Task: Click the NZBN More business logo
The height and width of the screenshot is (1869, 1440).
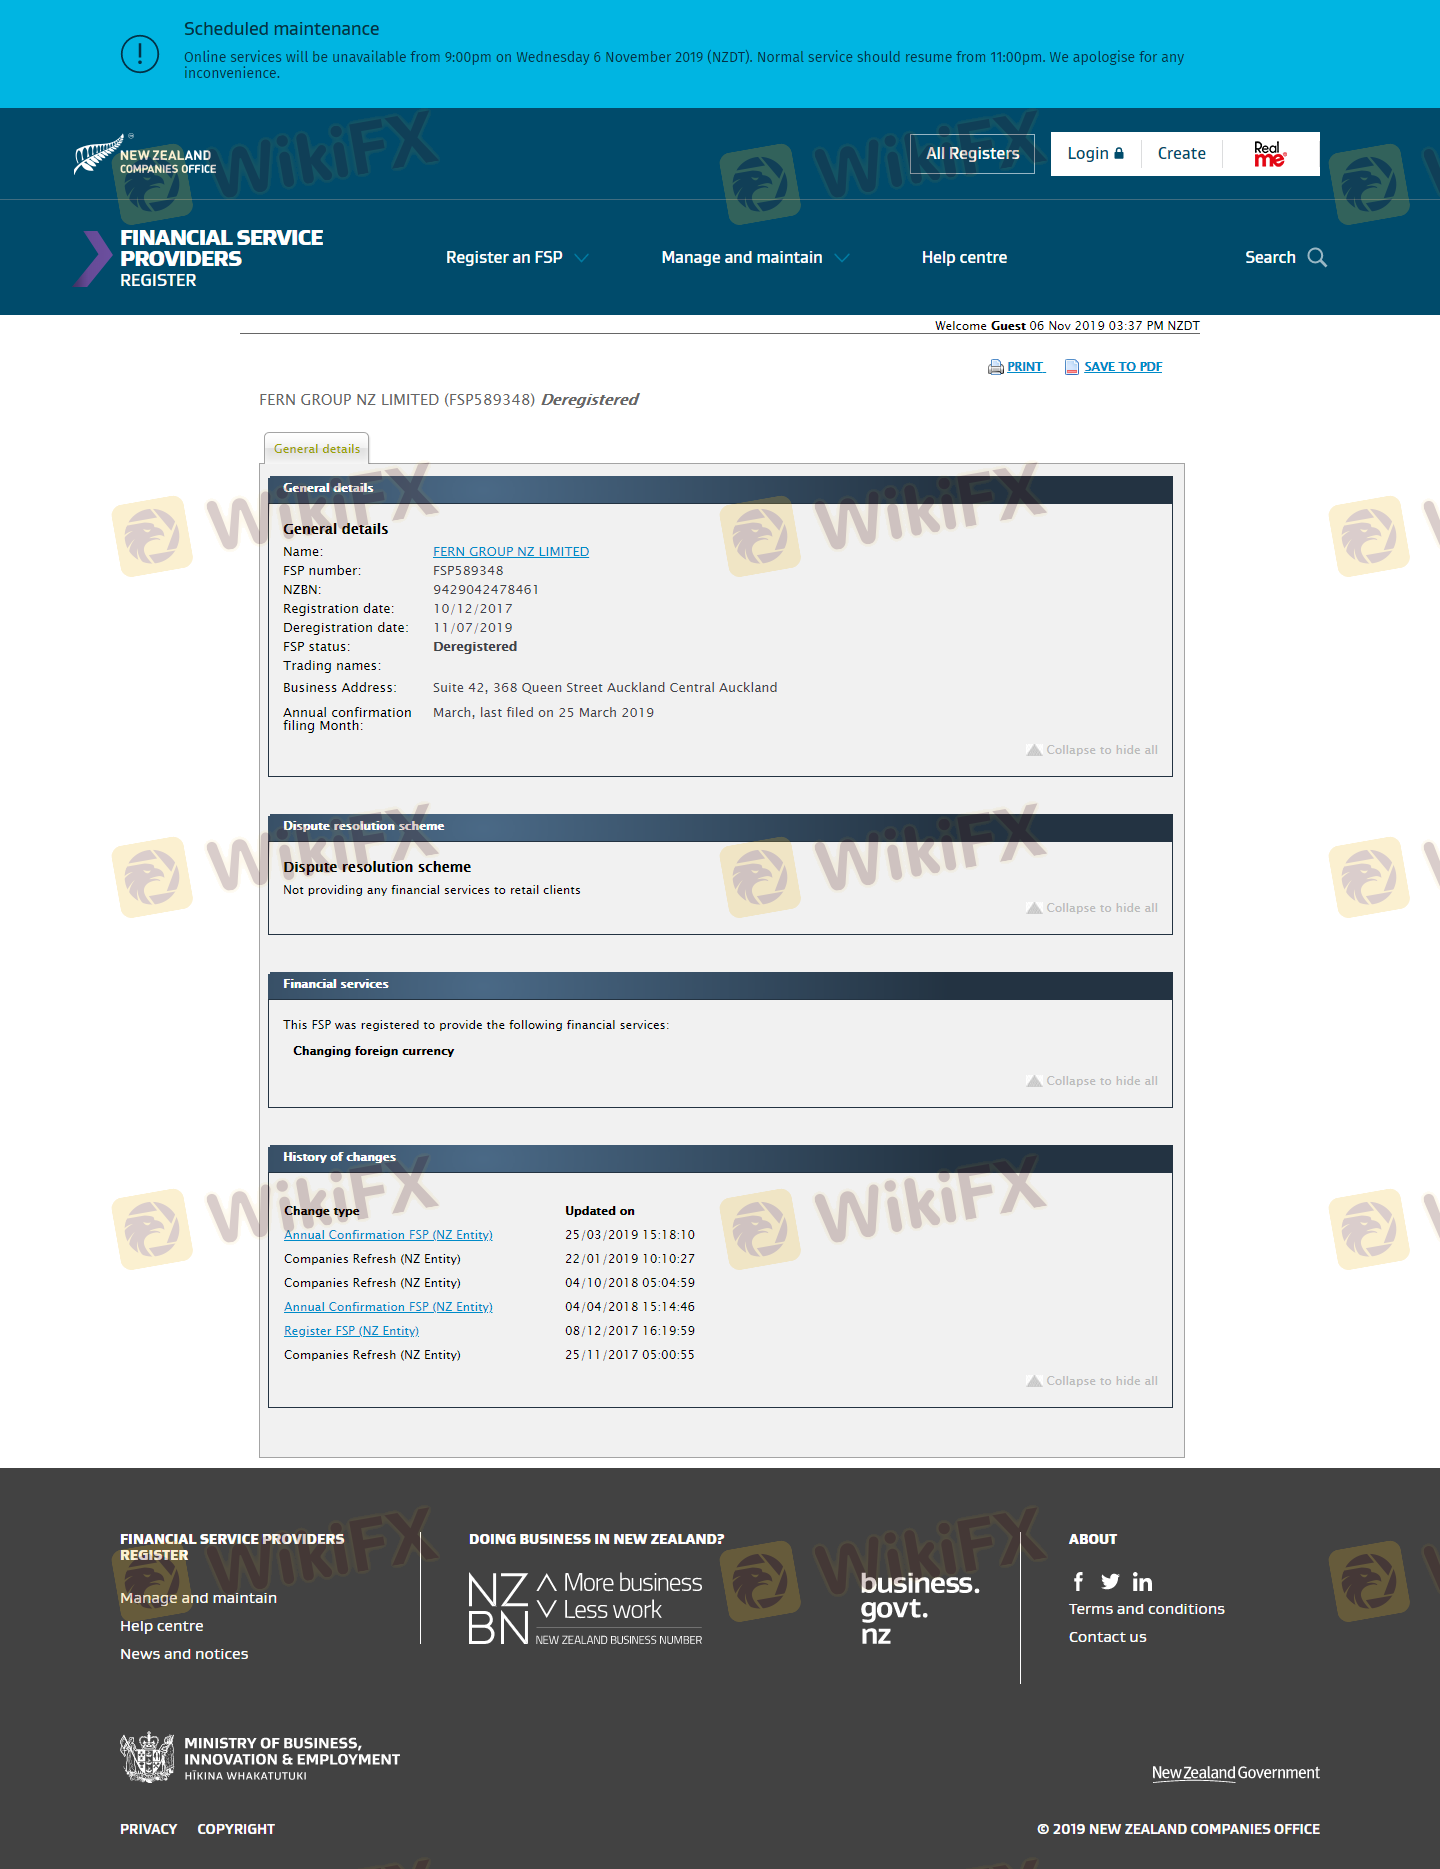Action: point(585,1608)
